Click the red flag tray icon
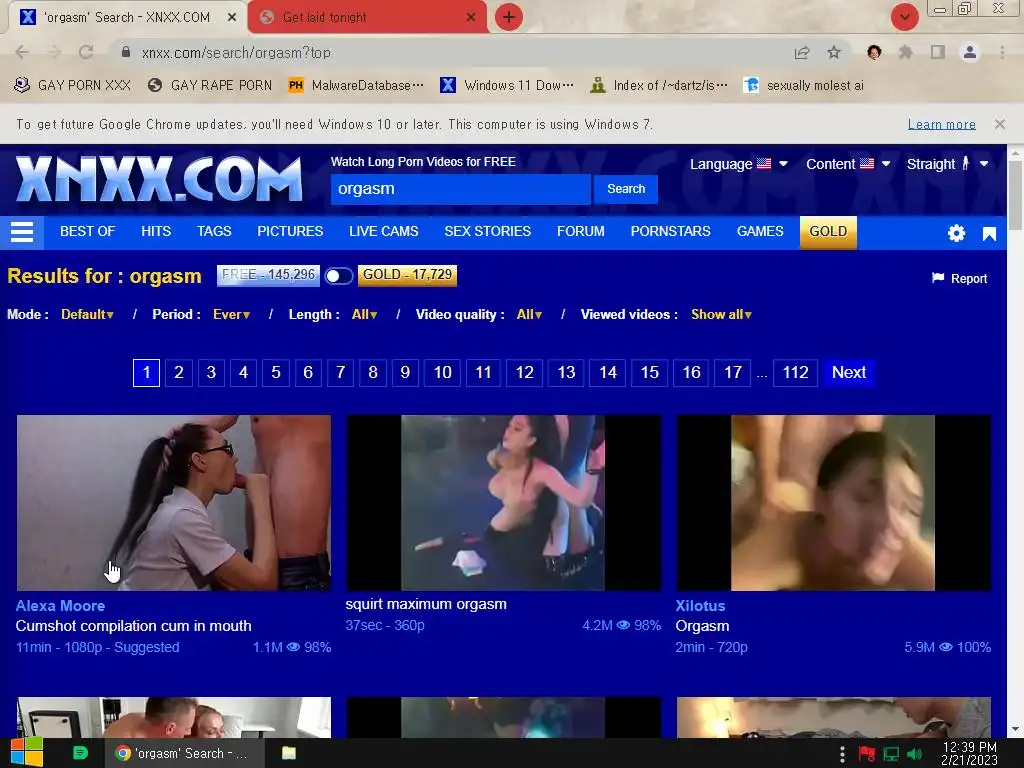The image size is (1024, 768). pos(867,754)
